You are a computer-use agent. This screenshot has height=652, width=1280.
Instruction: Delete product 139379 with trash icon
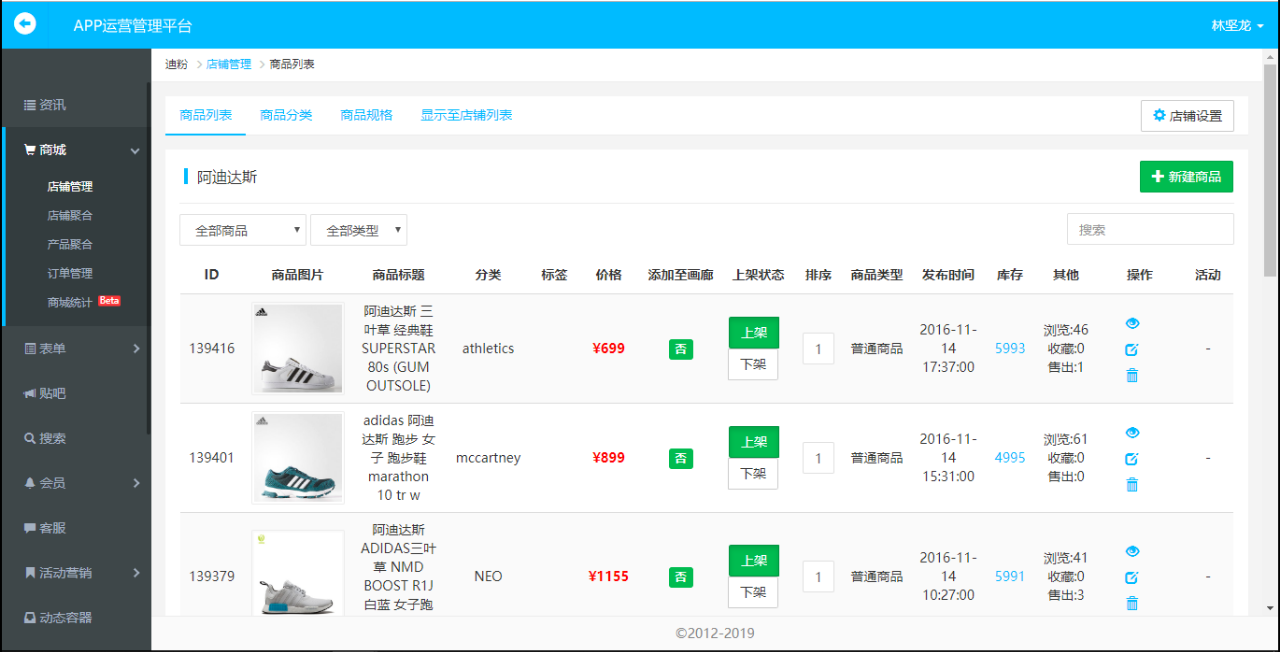1132,603
